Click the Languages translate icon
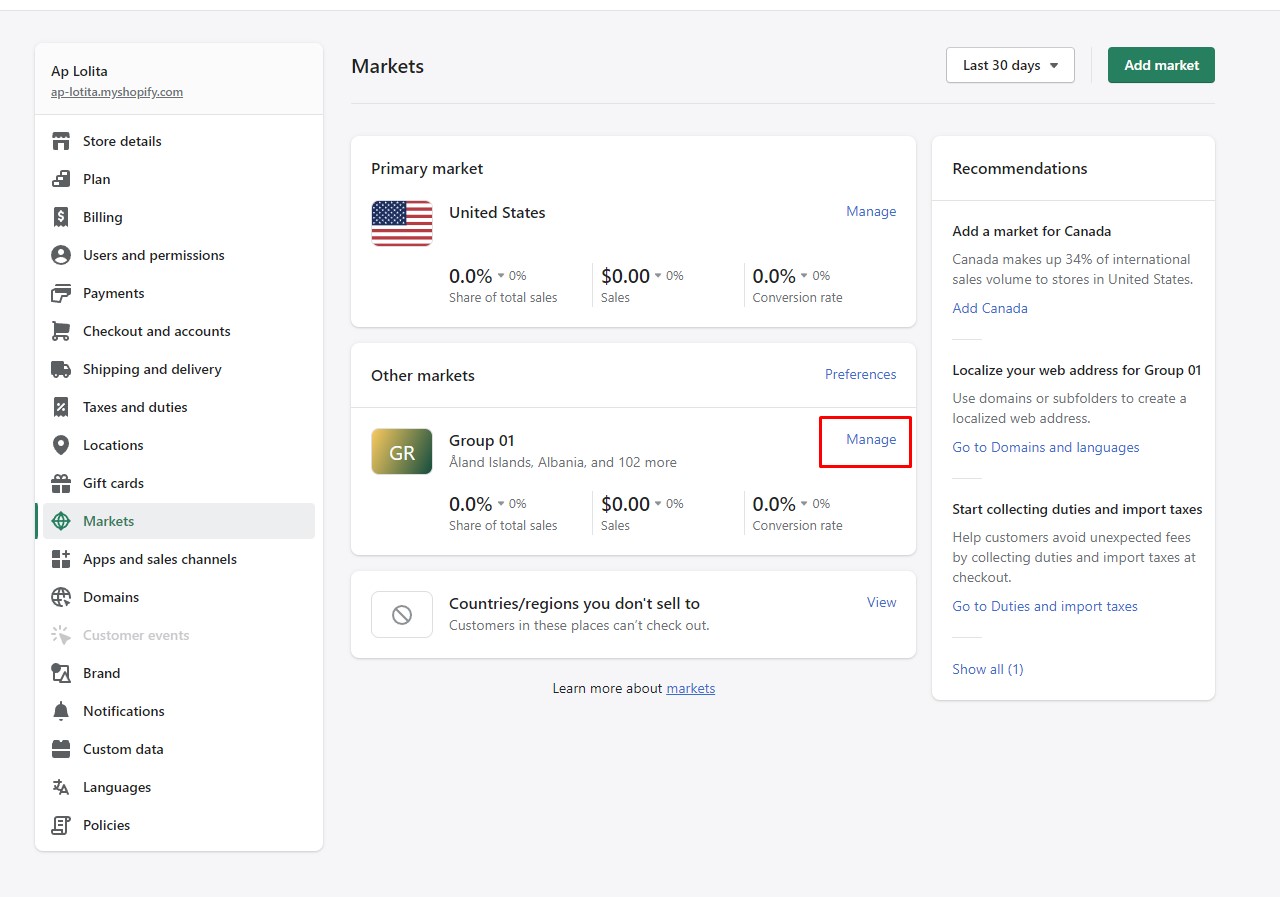This screenshot has width=1280, height=897. point(61,787)
